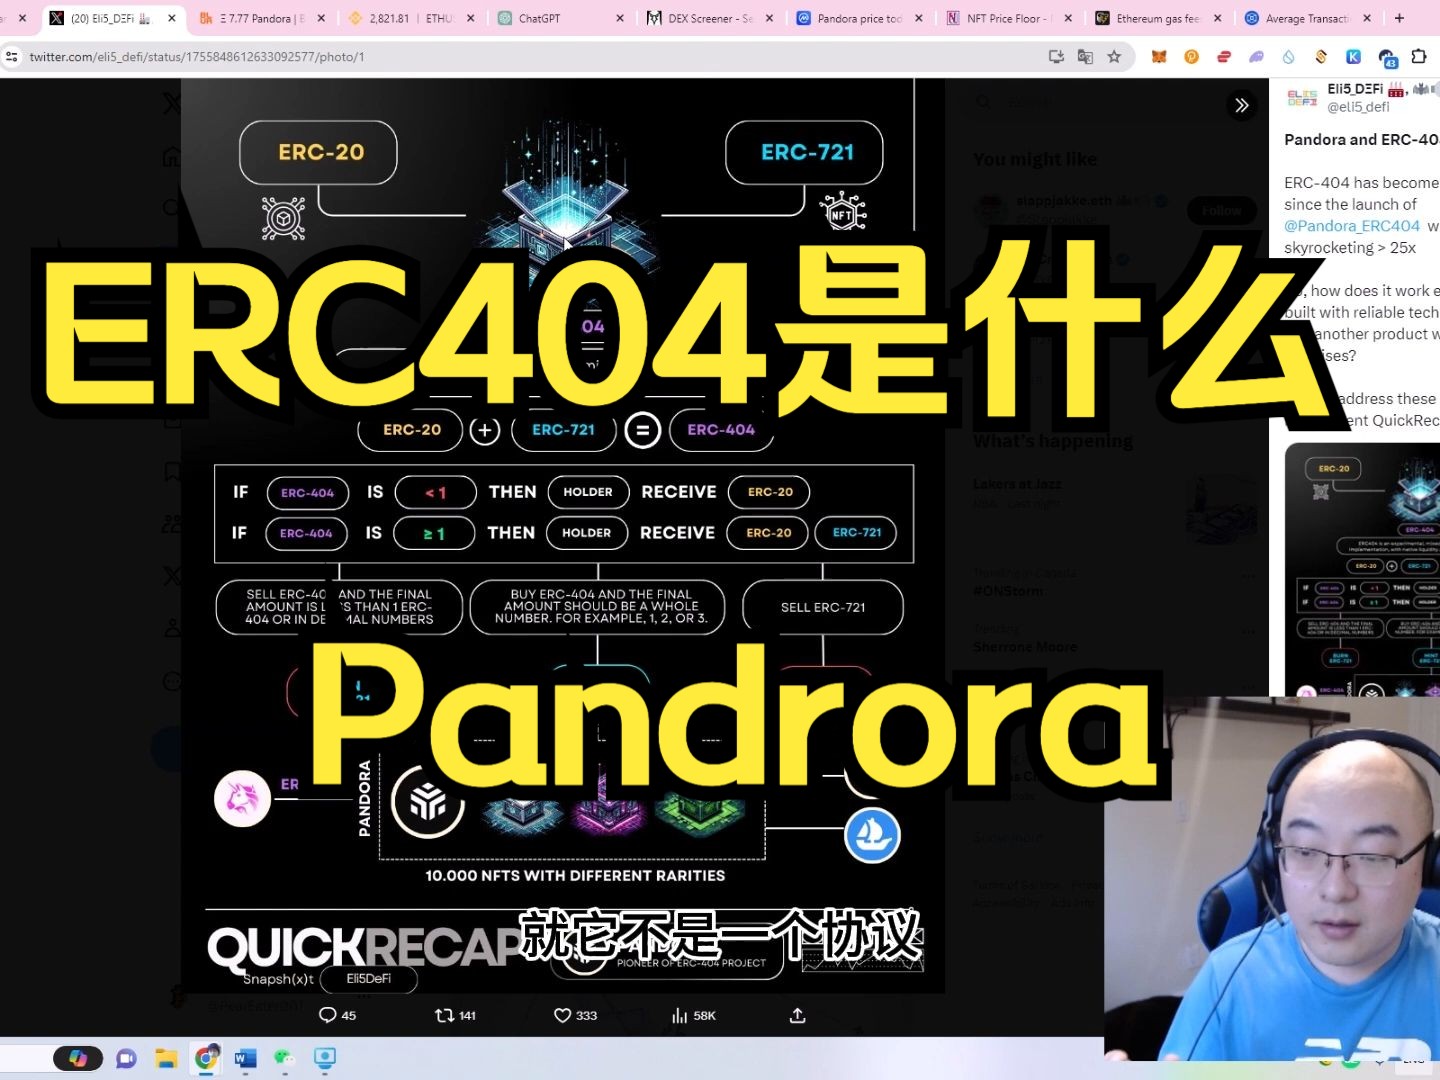Viewport: 1440px width, 1080px height.
Task: Open the yellow-black striped extension icon
Action: (1321, 57)
